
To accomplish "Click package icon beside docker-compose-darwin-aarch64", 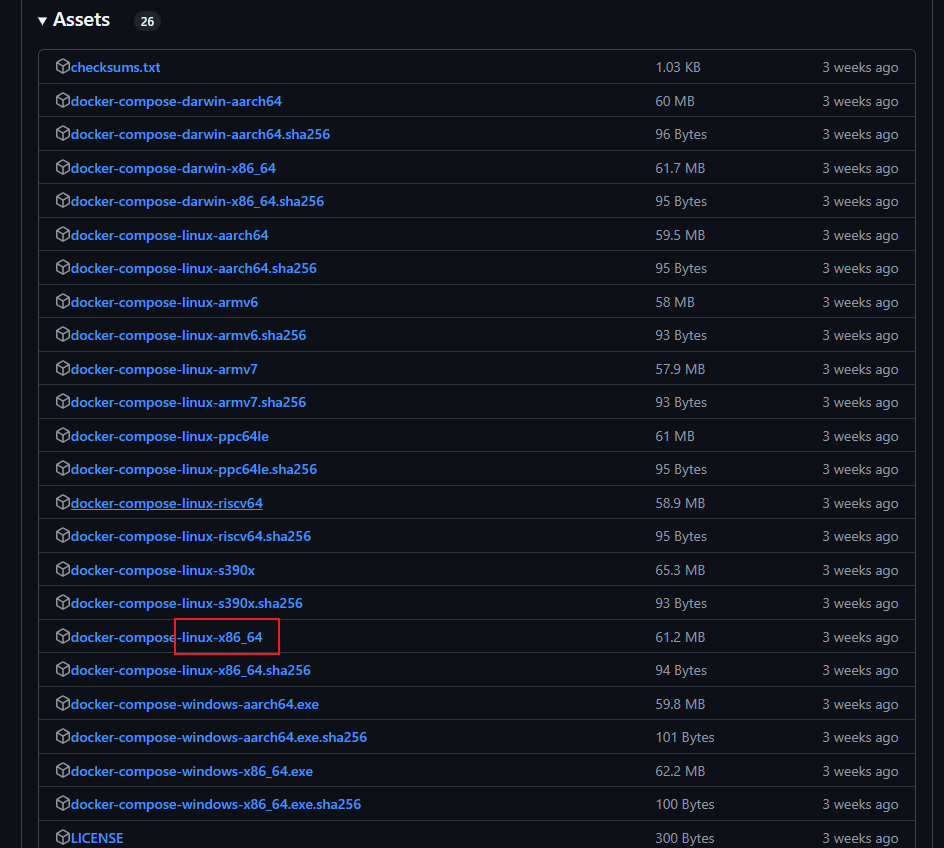I will point(63,100).
